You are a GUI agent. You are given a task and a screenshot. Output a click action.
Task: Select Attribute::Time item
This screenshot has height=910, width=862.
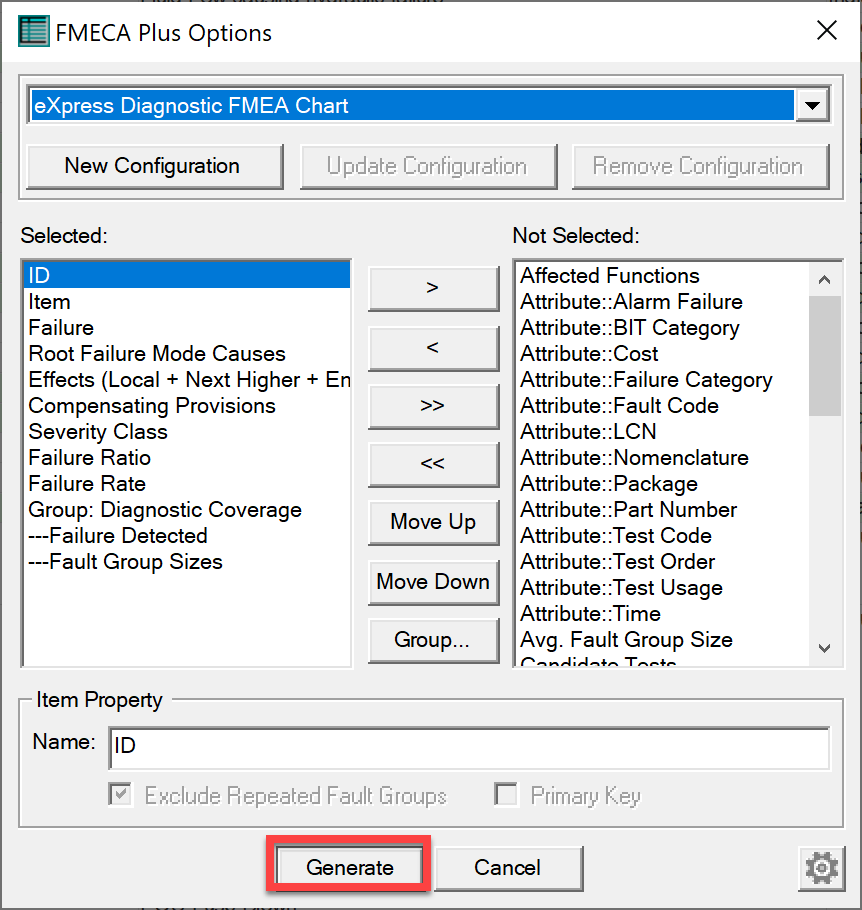point(662,613)
